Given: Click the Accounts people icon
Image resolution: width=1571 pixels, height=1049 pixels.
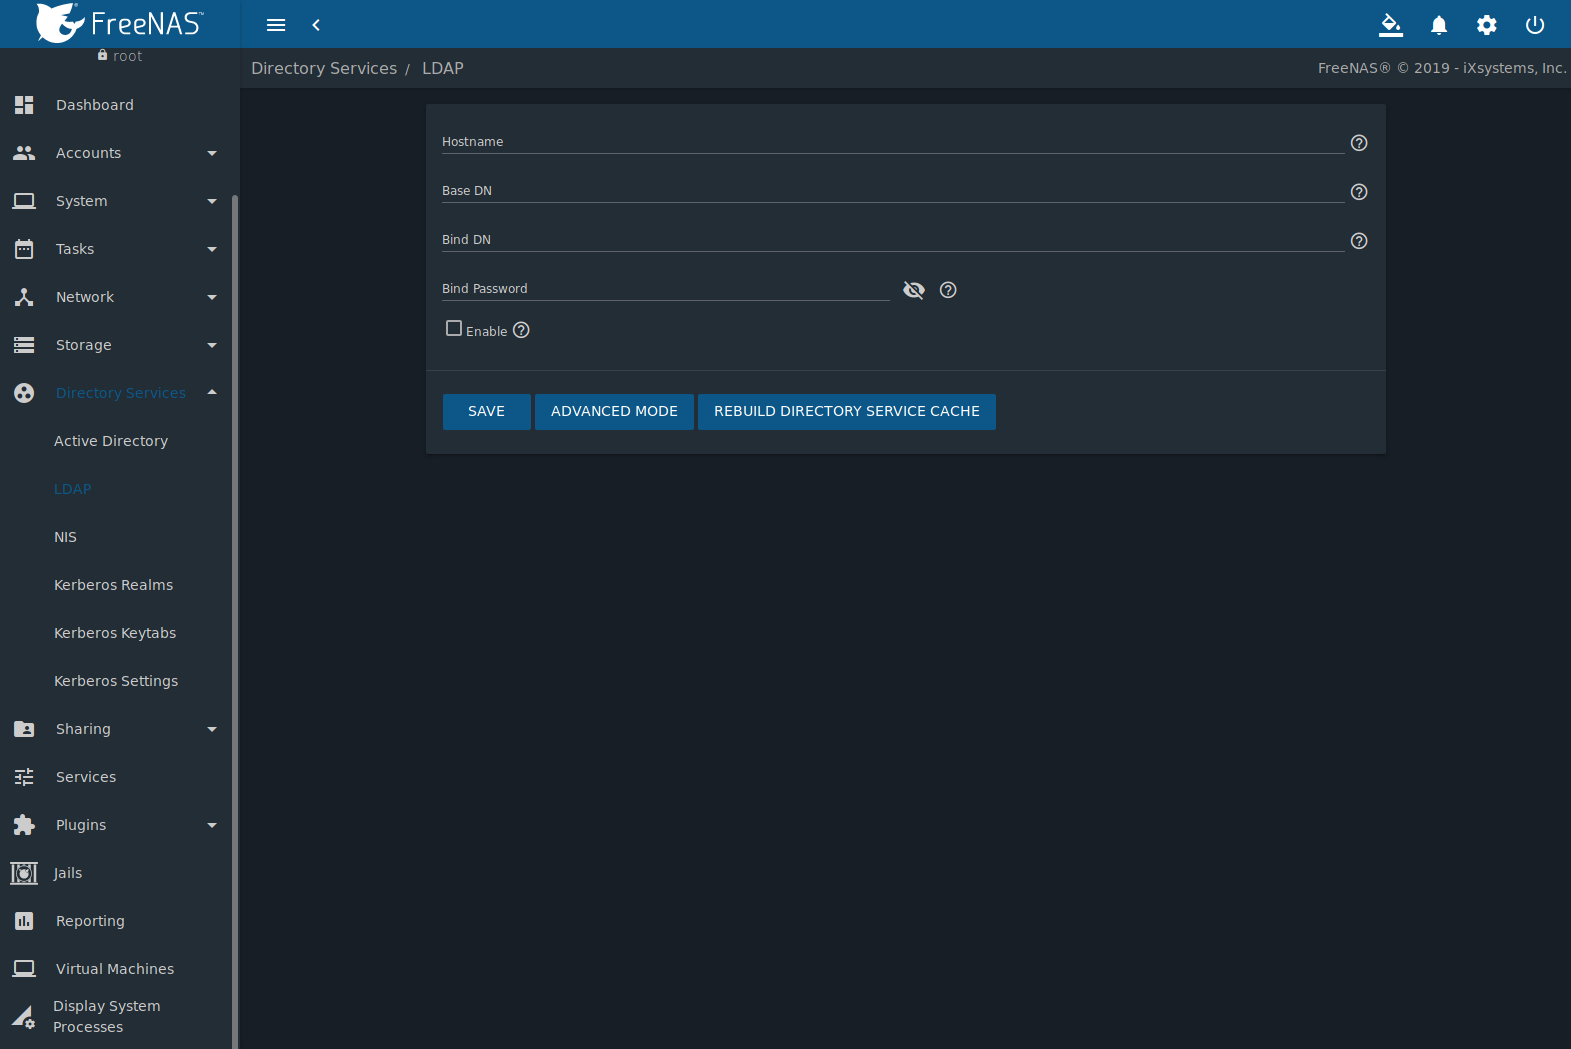Looking at the screenshot, I should (24, 153).
